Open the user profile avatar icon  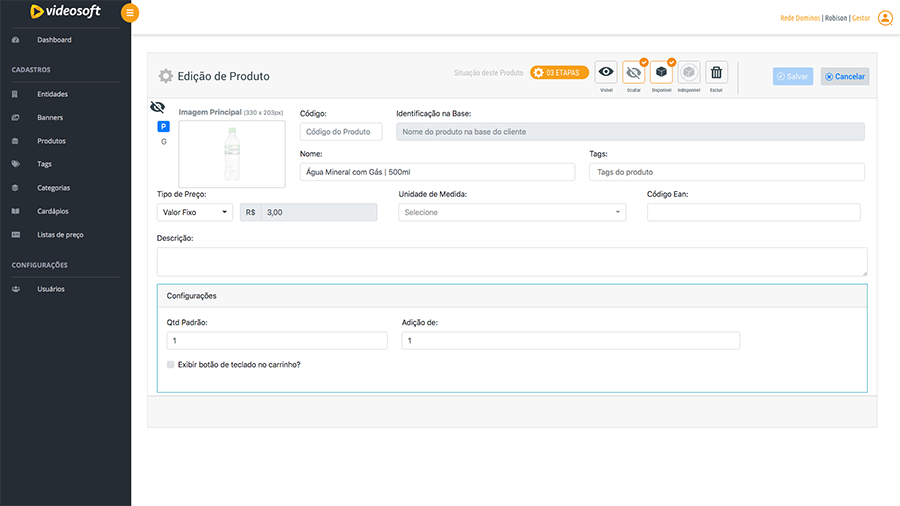(885, 17)
